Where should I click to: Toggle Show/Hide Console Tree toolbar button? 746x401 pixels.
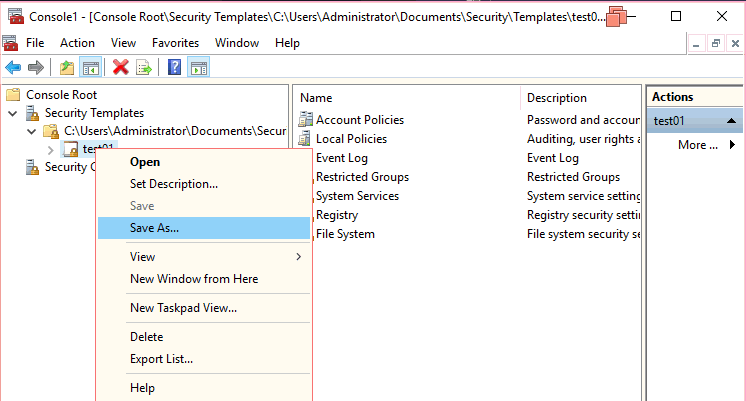tap(91, 68)
